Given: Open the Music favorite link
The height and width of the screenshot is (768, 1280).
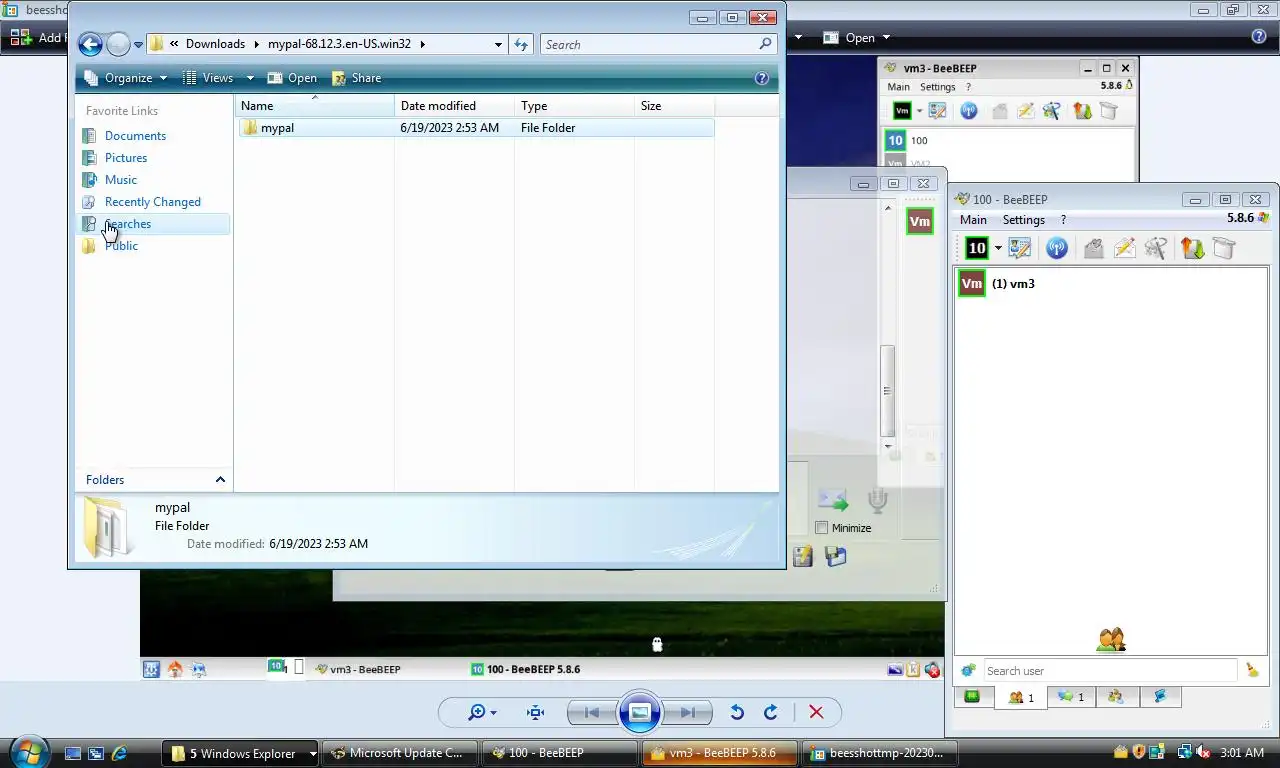Looking at the screenshot, I should 121,180.
